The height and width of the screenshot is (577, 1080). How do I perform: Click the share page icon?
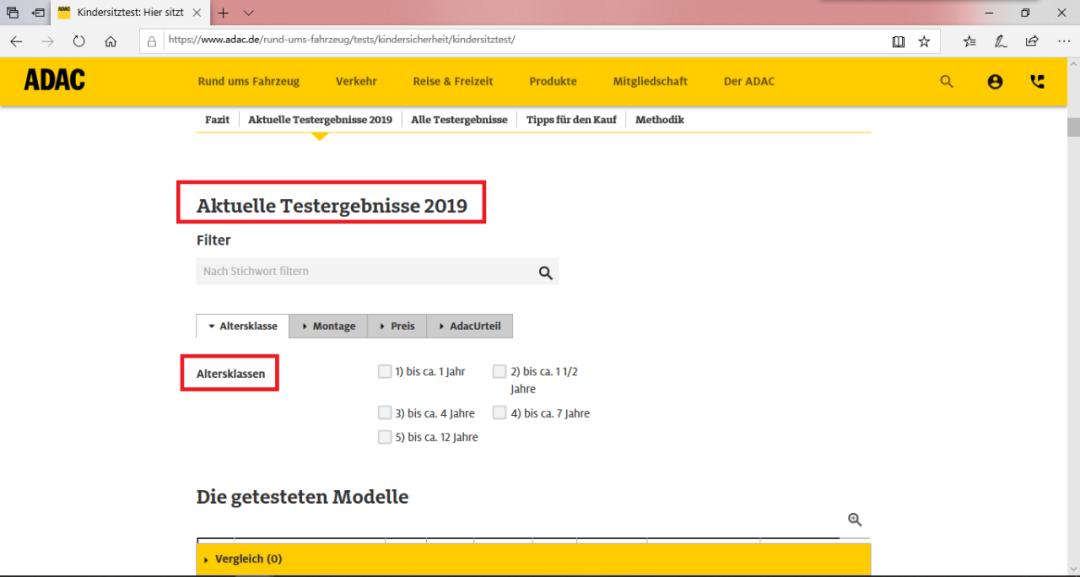click(x=1032, y=41)
